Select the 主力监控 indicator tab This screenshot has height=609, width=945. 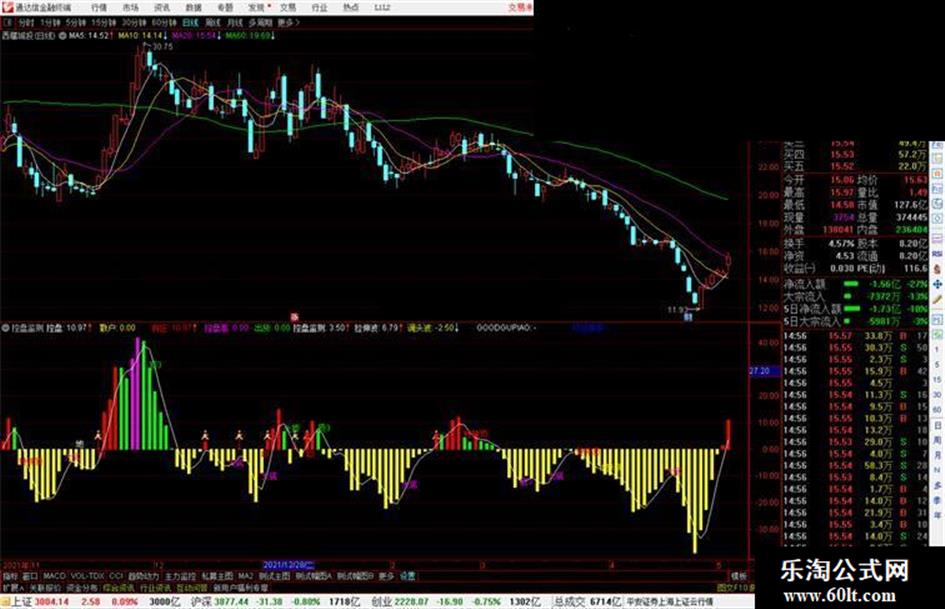point(180,576)
